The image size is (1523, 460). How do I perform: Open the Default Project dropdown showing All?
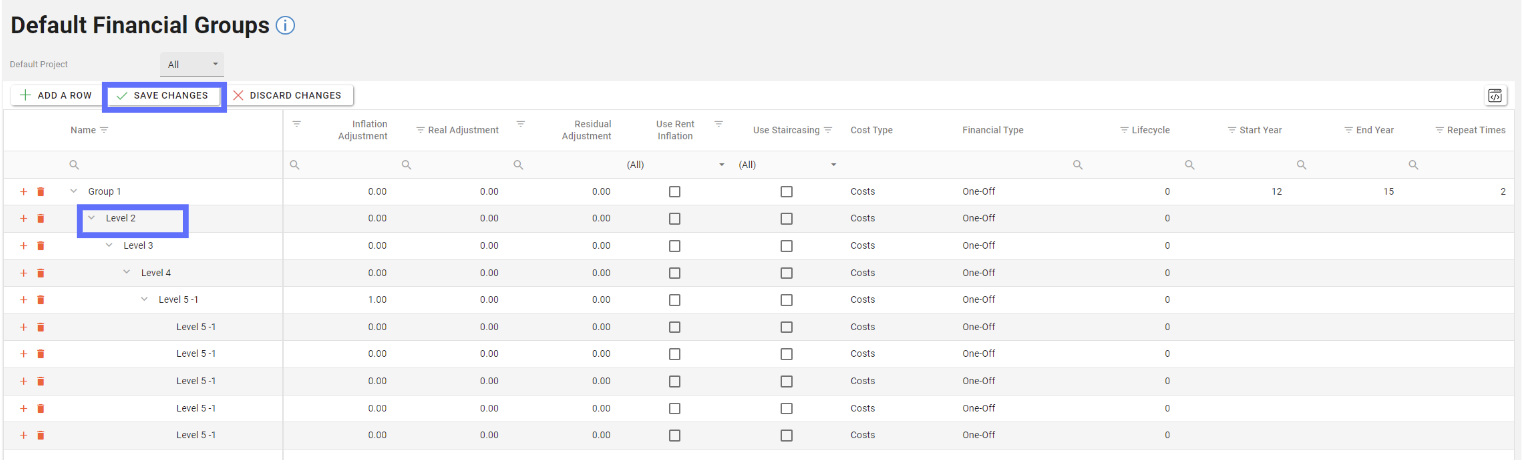pyautogui.click(x=192, y=64)
